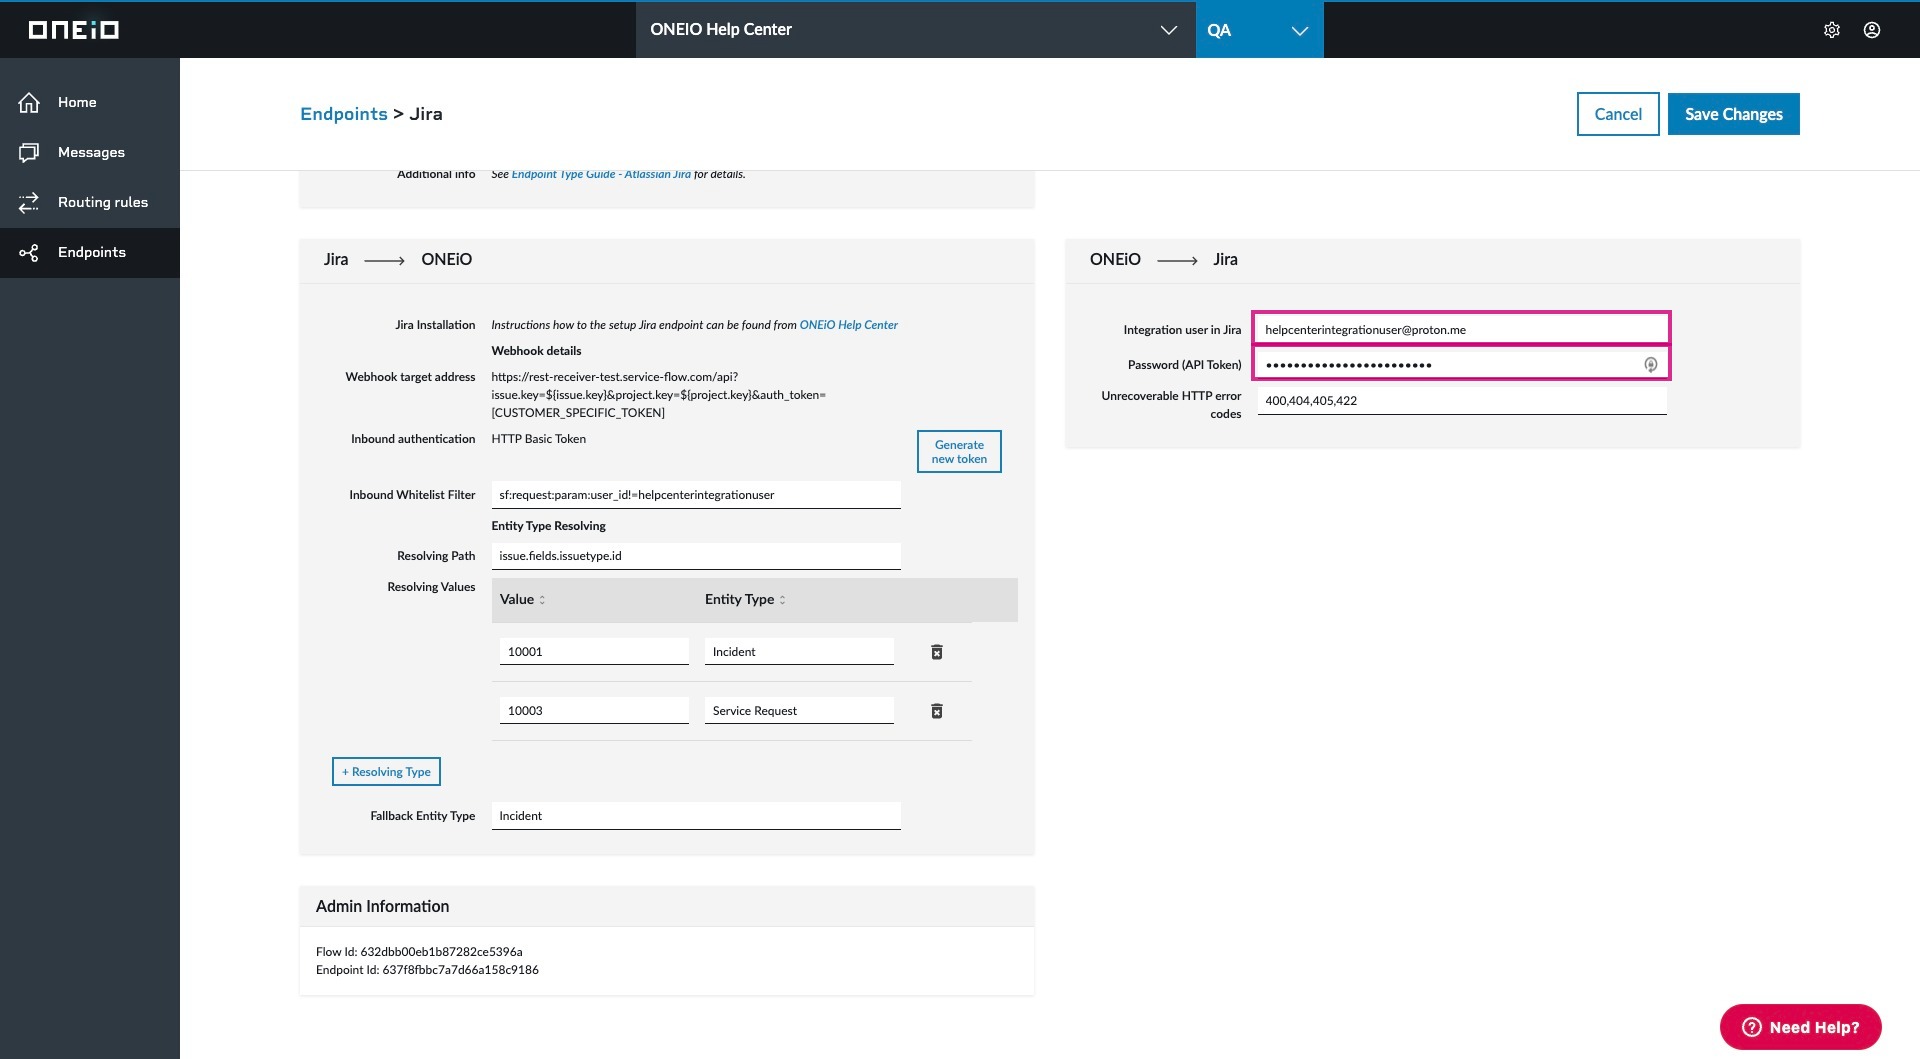Viewport: 1920px width, 1059px height.
Task: Open the user account icon
Action: tap(1872, 30)
